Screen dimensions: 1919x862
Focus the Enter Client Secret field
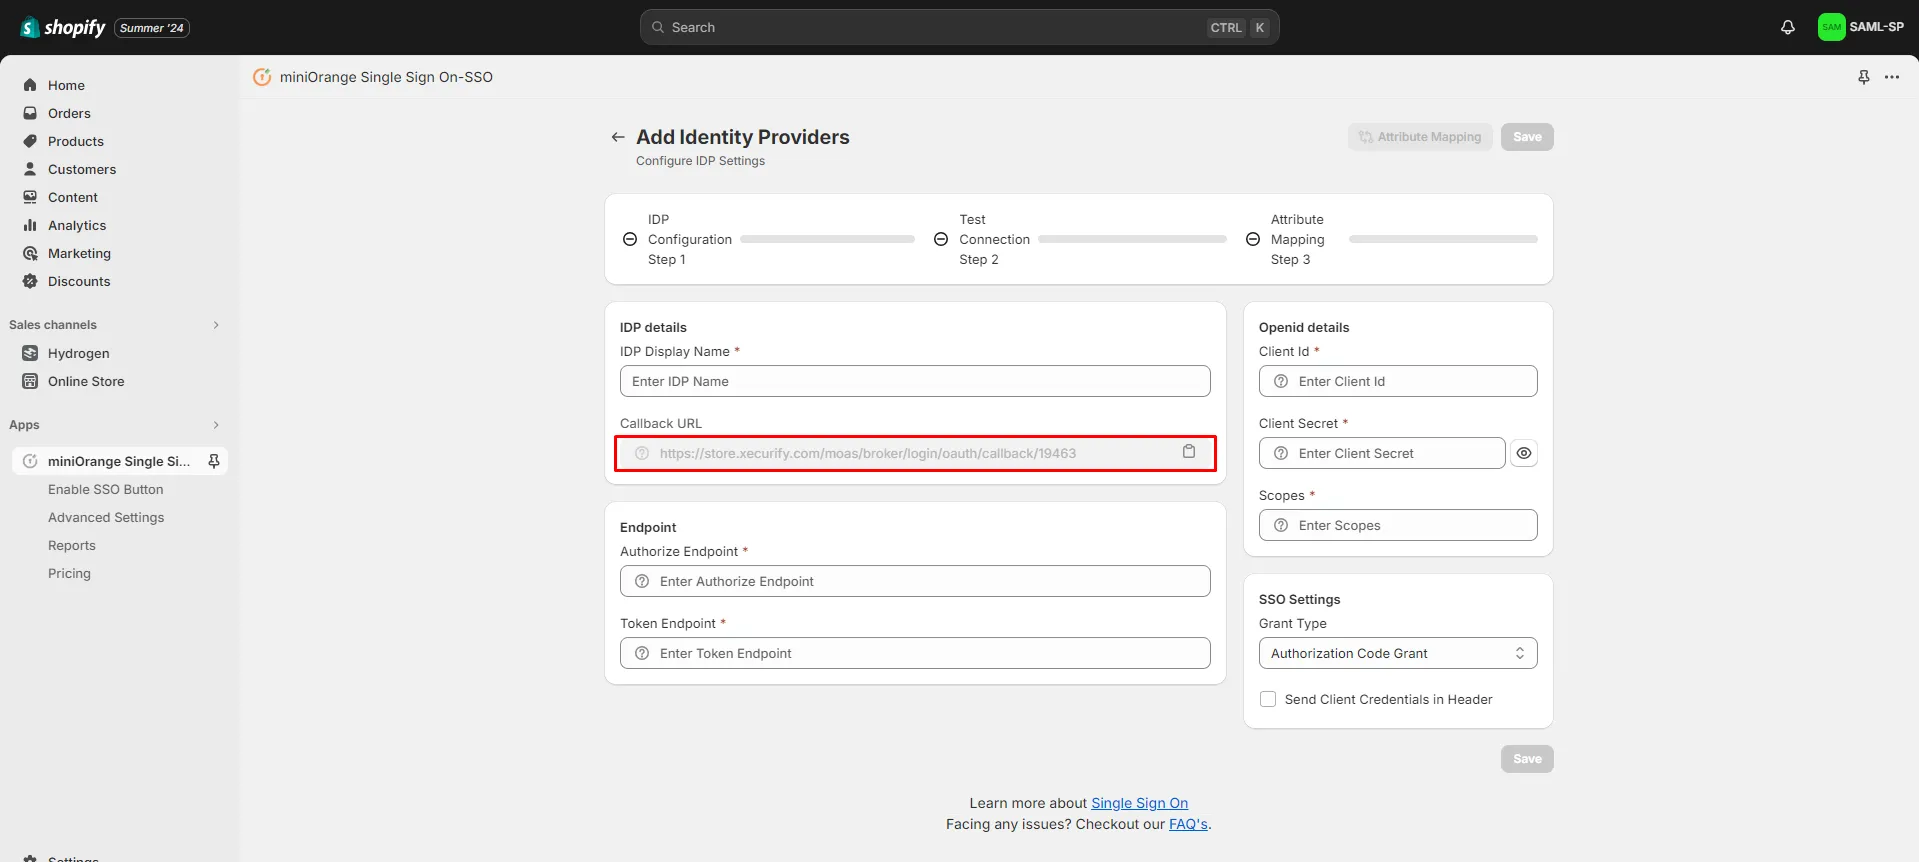(1382, 453)
